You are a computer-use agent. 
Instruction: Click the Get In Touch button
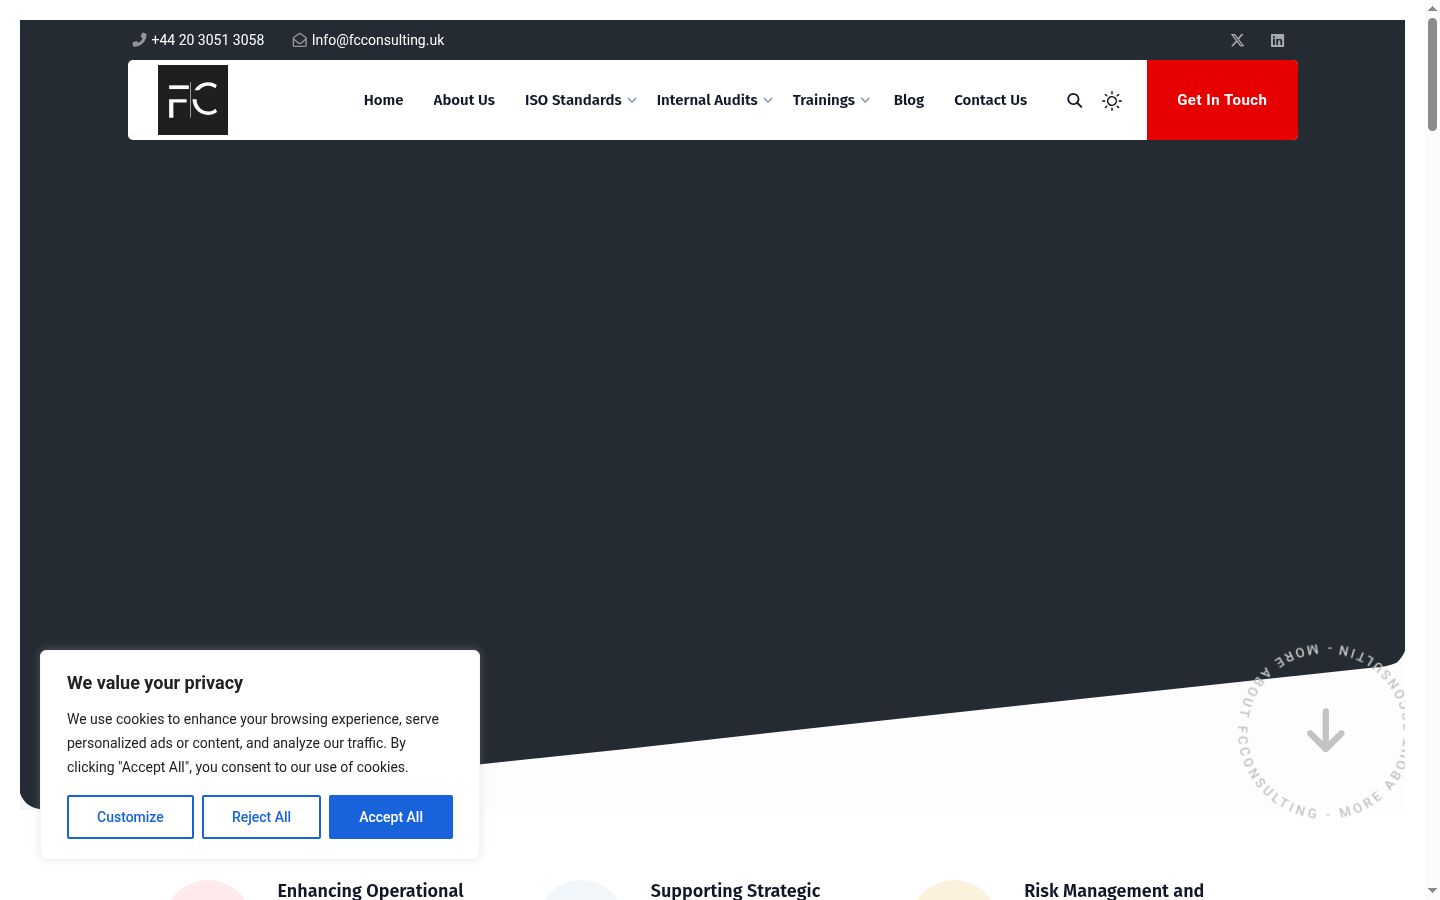pos(1222,100)
